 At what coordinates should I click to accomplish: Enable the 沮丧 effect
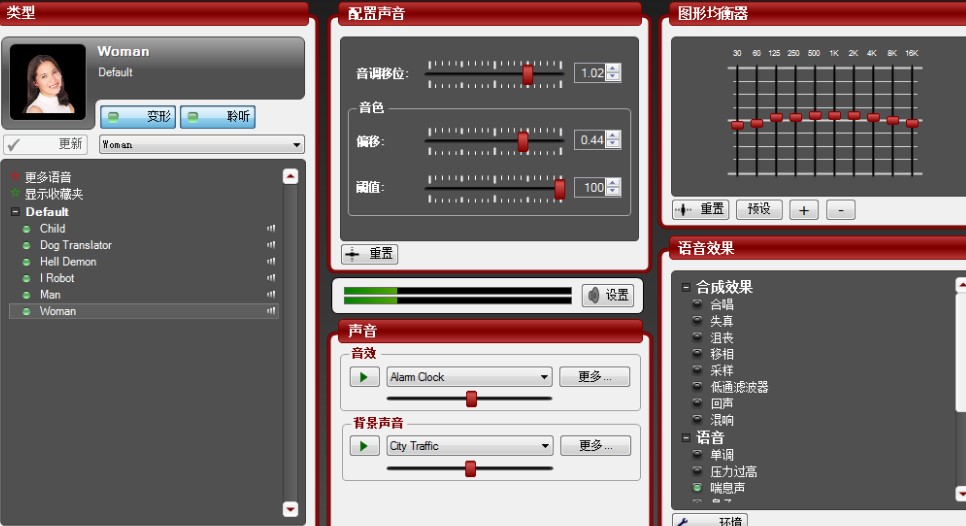coord(697,337)
